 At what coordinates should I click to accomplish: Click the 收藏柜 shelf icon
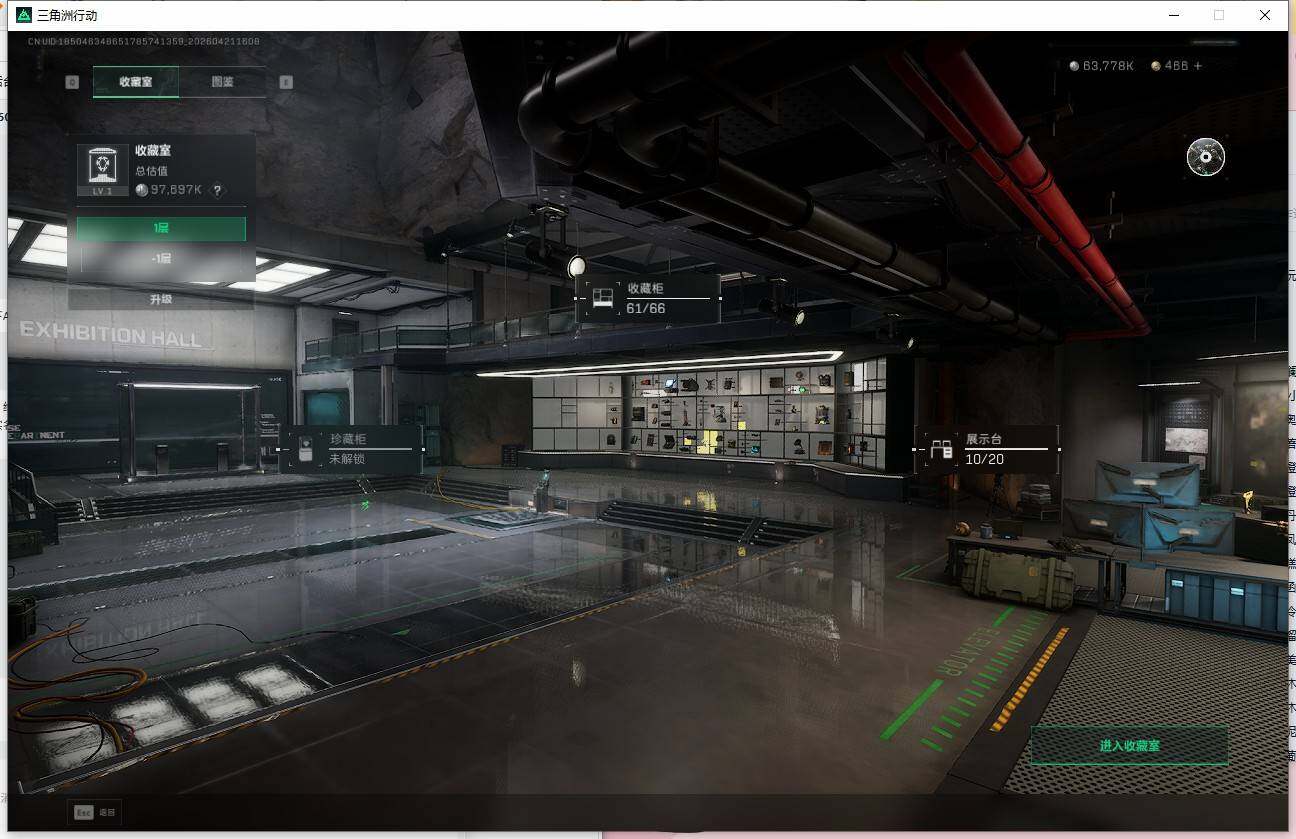(602, 299)
